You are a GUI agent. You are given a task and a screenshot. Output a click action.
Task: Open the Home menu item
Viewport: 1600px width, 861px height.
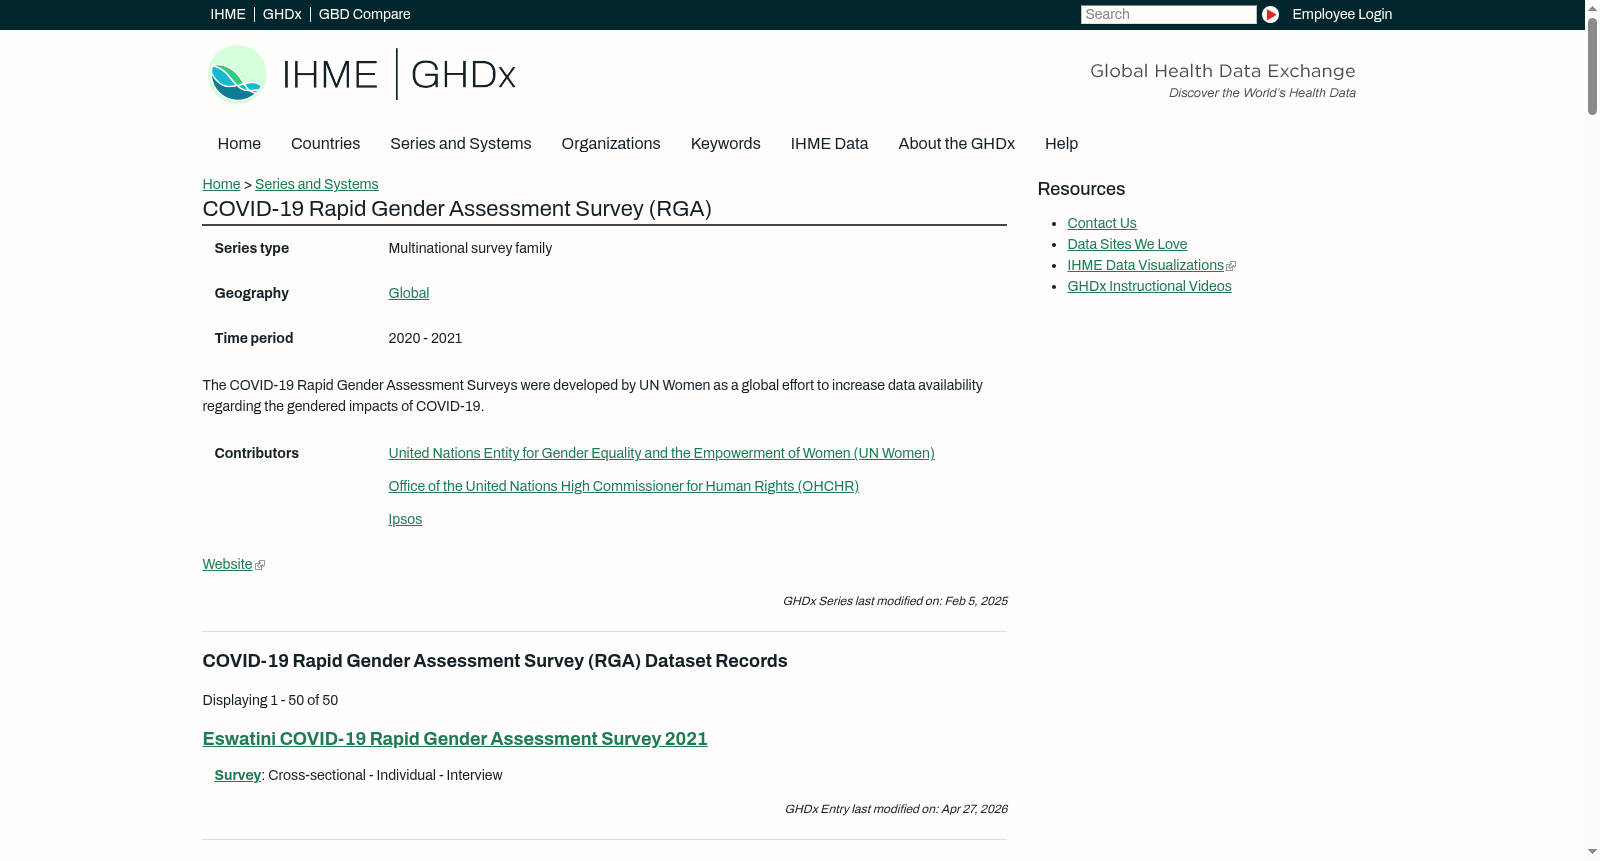239,144
